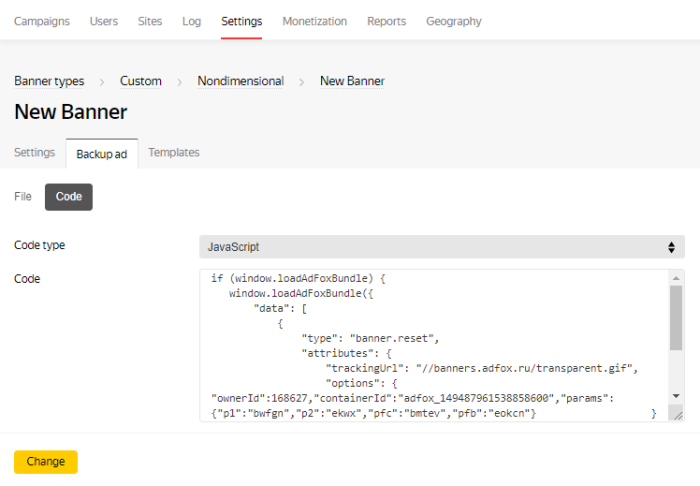Expand the Code type JavaScript dropdown
This screenshot has height=486, width=700.
point(441,246)
